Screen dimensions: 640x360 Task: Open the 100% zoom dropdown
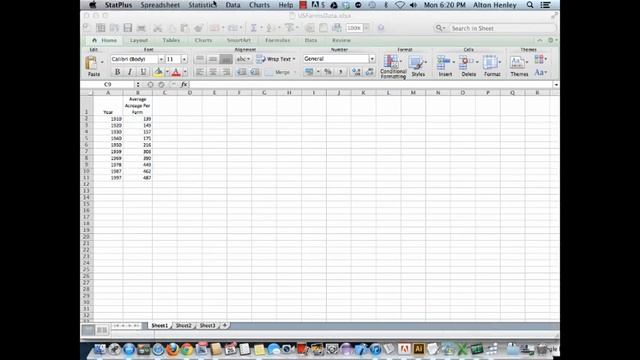pyautogui.click(x=367, y=28)
